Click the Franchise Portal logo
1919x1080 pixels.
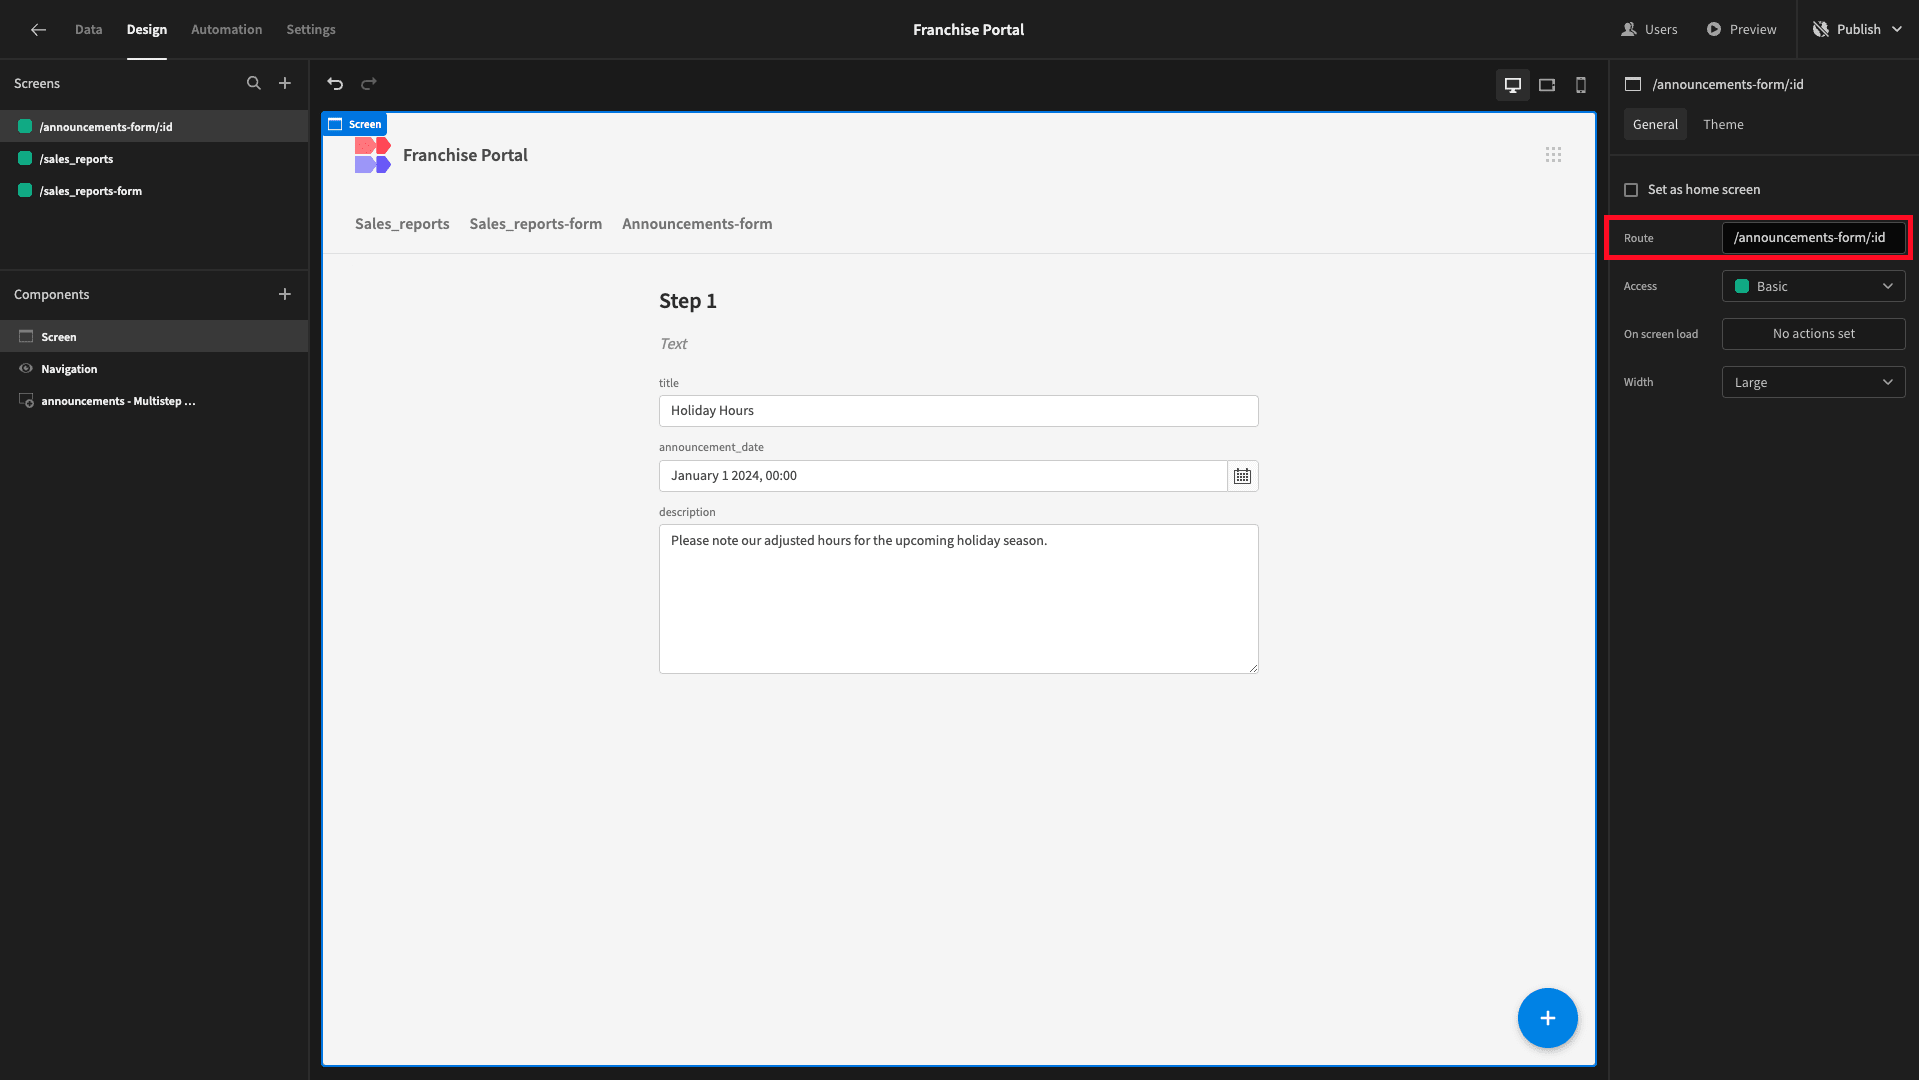pos(372,155)
